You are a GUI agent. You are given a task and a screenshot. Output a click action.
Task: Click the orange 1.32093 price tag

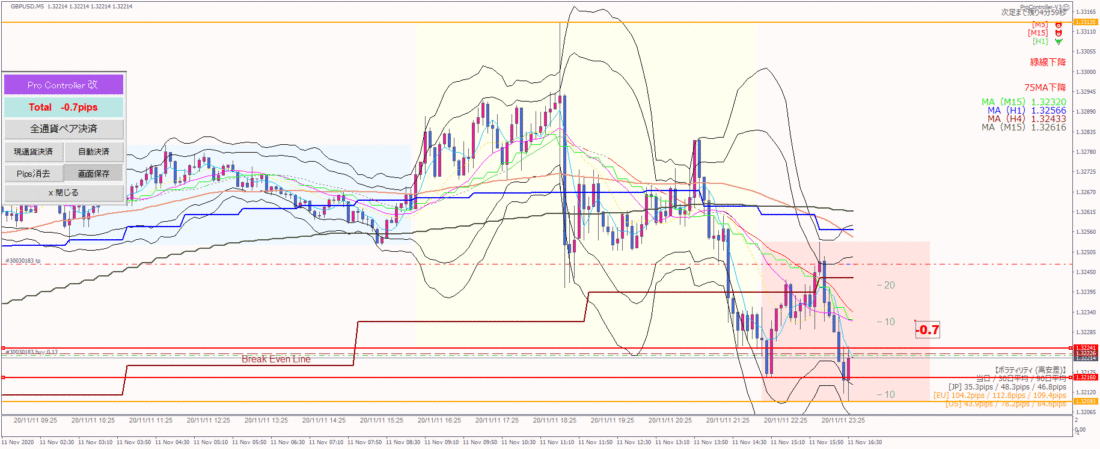(x=1085, y=402)
